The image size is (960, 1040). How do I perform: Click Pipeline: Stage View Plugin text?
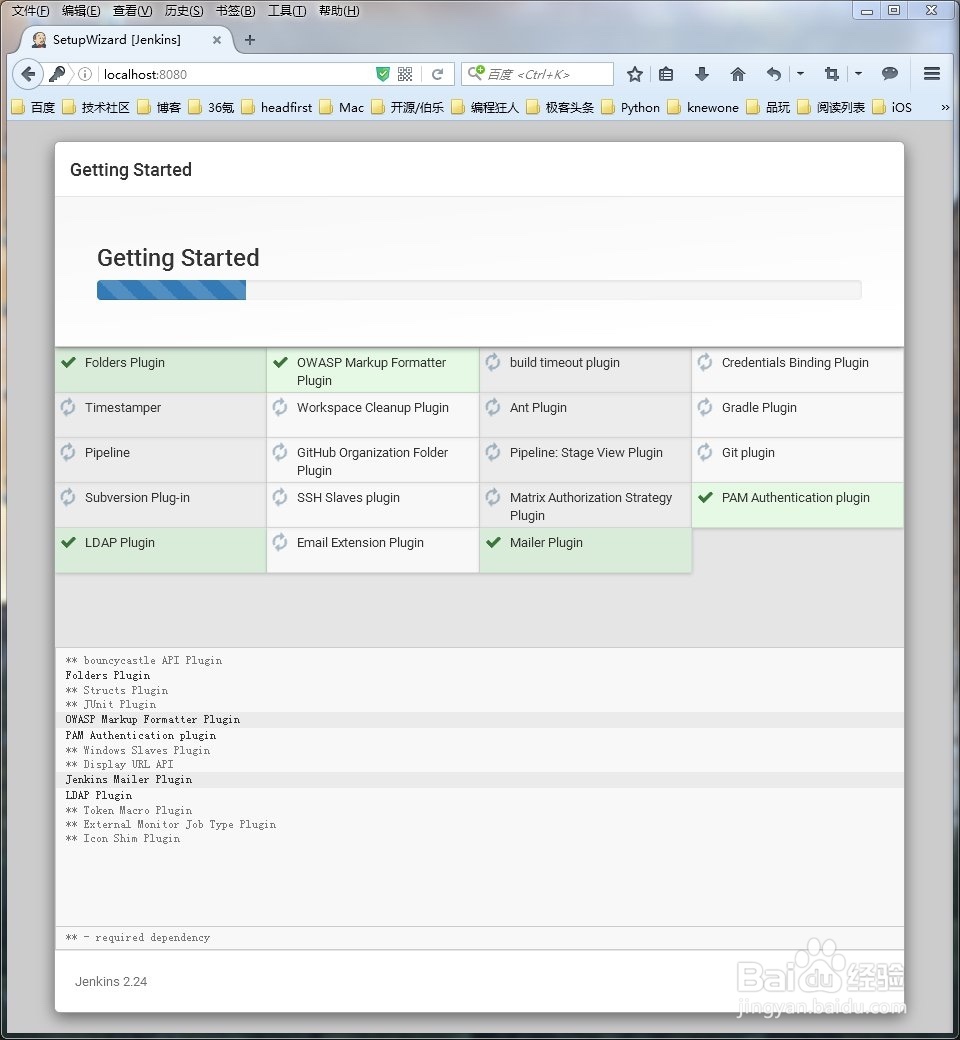(x=586, y=452)
